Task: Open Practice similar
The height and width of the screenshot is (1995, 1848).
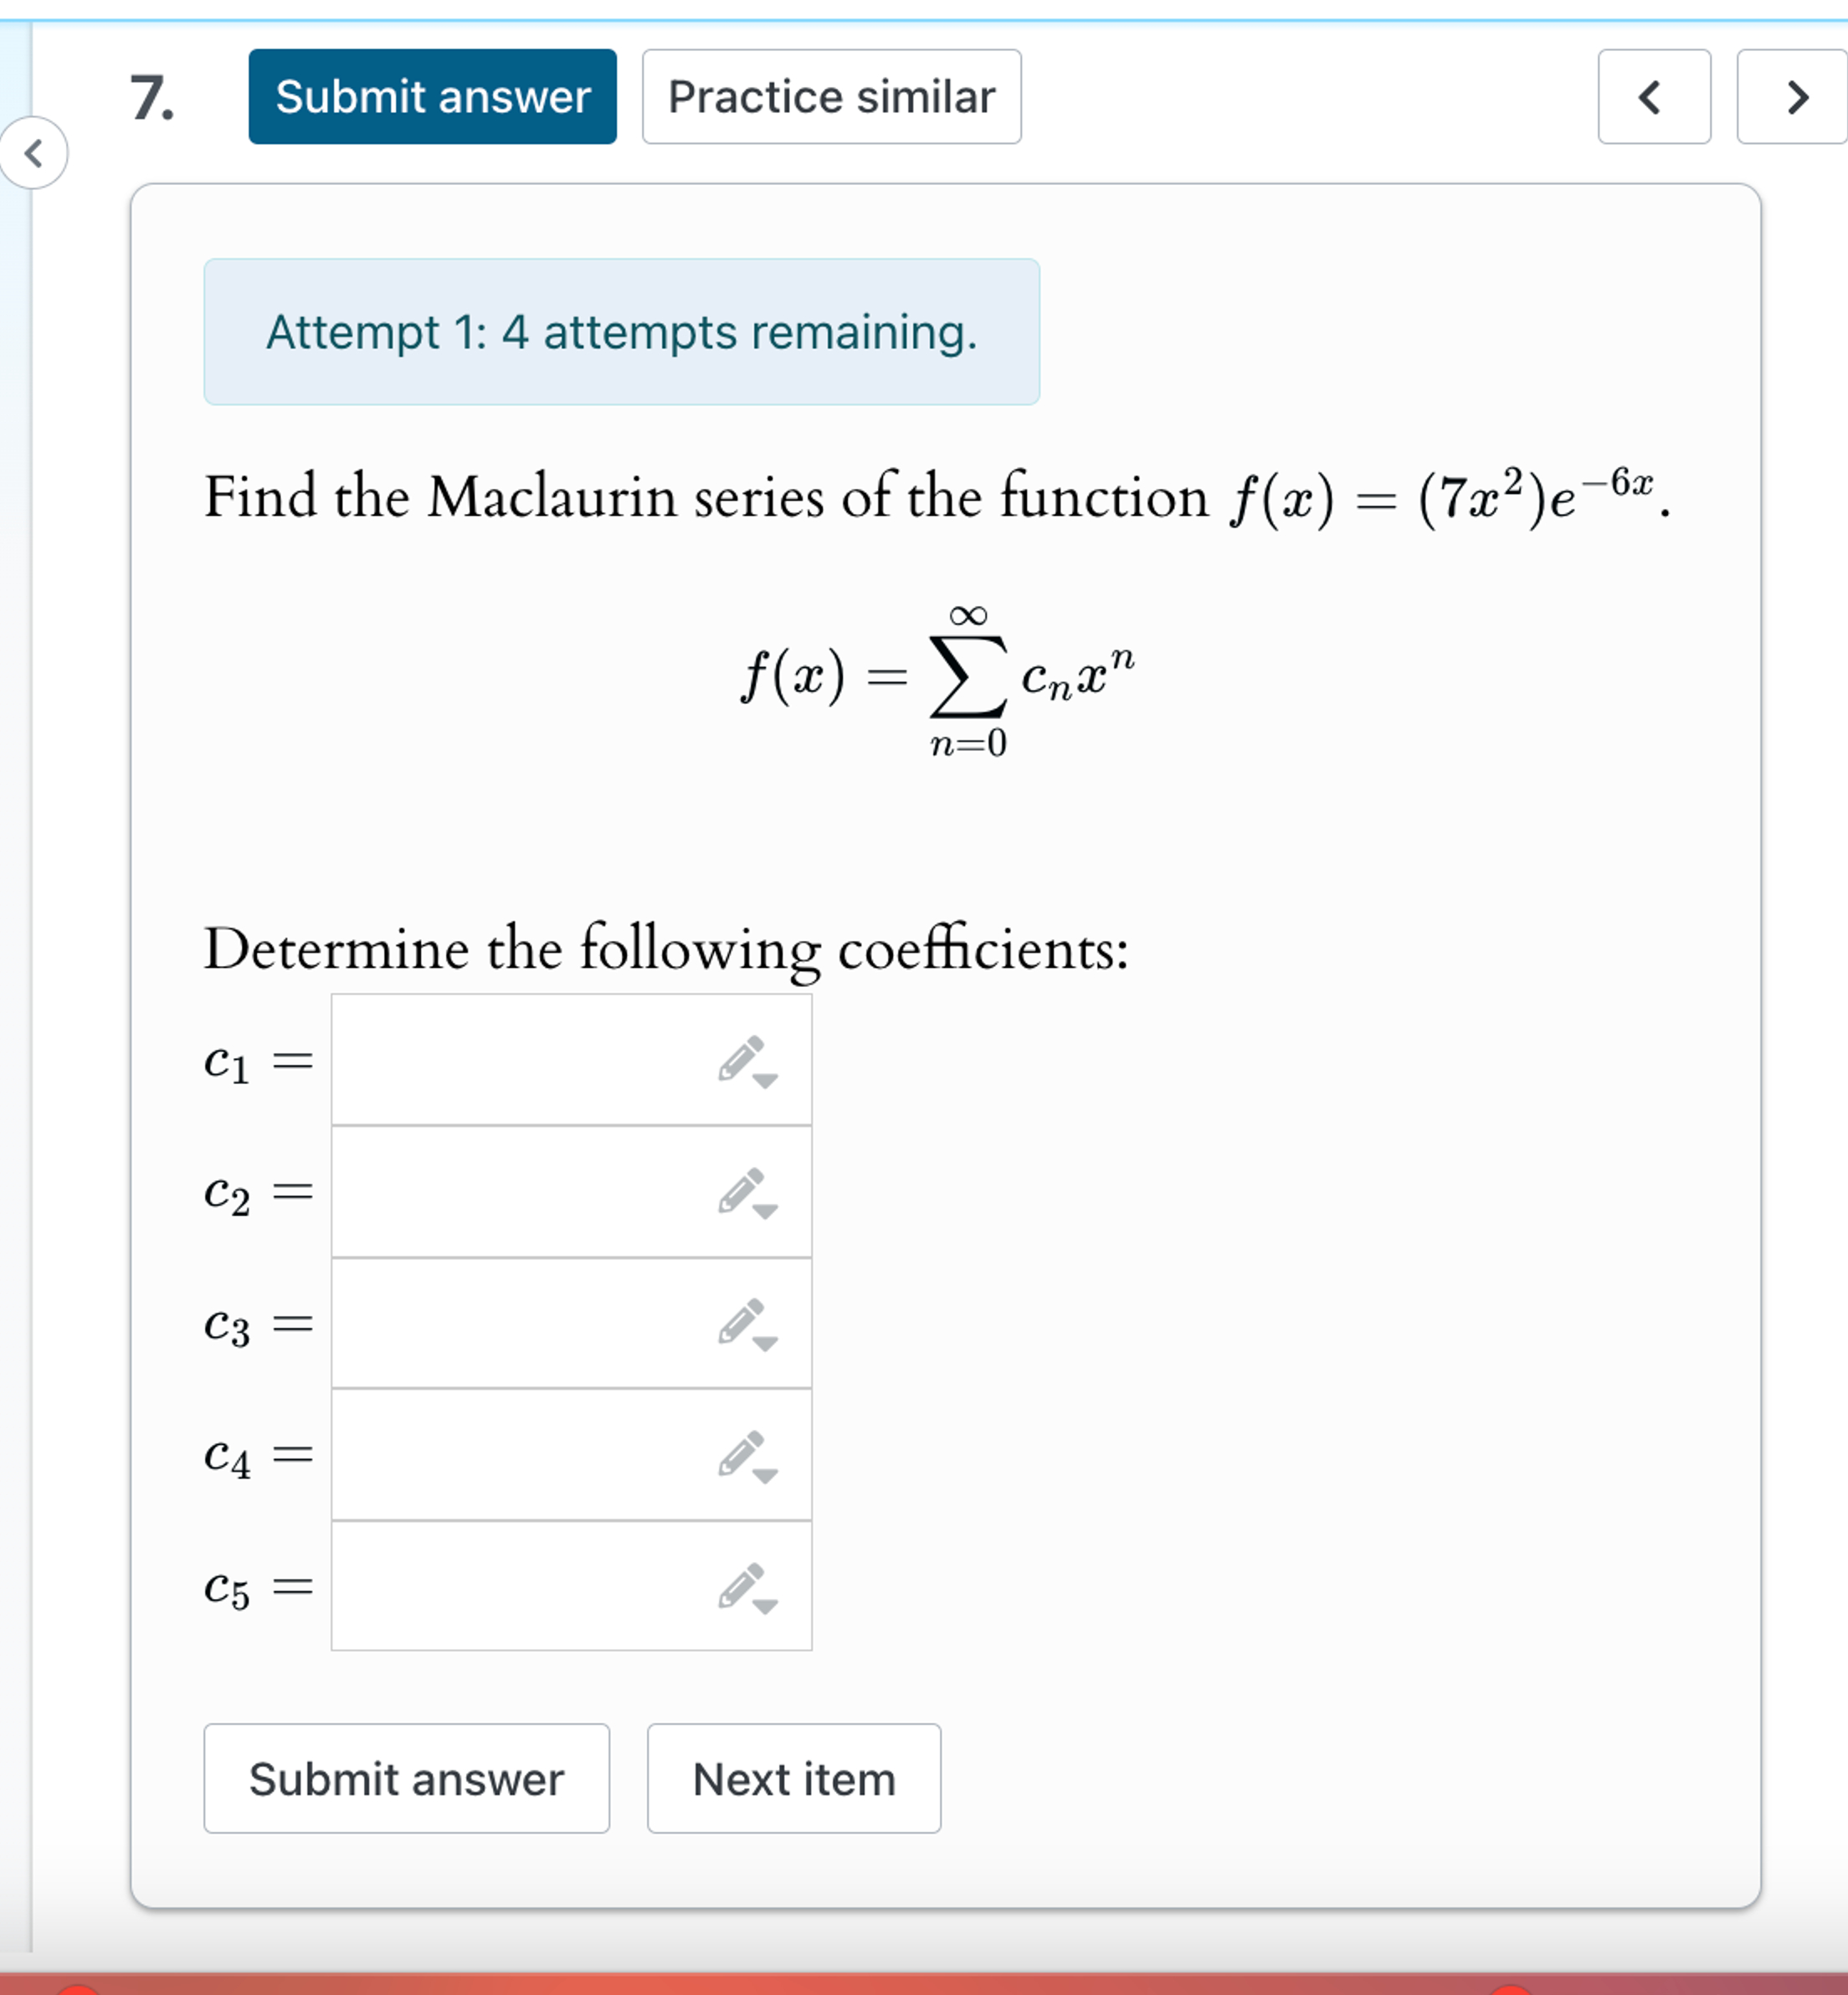Action: 831,96
